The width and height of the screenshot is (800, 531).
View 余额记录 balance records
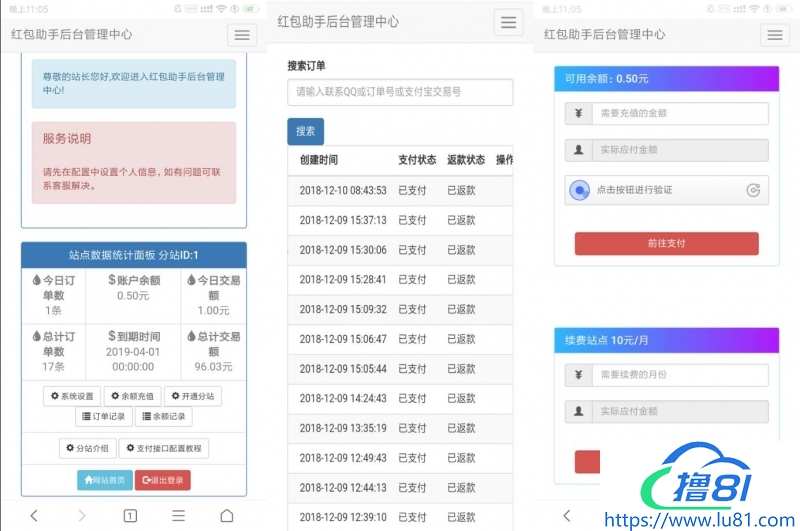pos(162,417)
